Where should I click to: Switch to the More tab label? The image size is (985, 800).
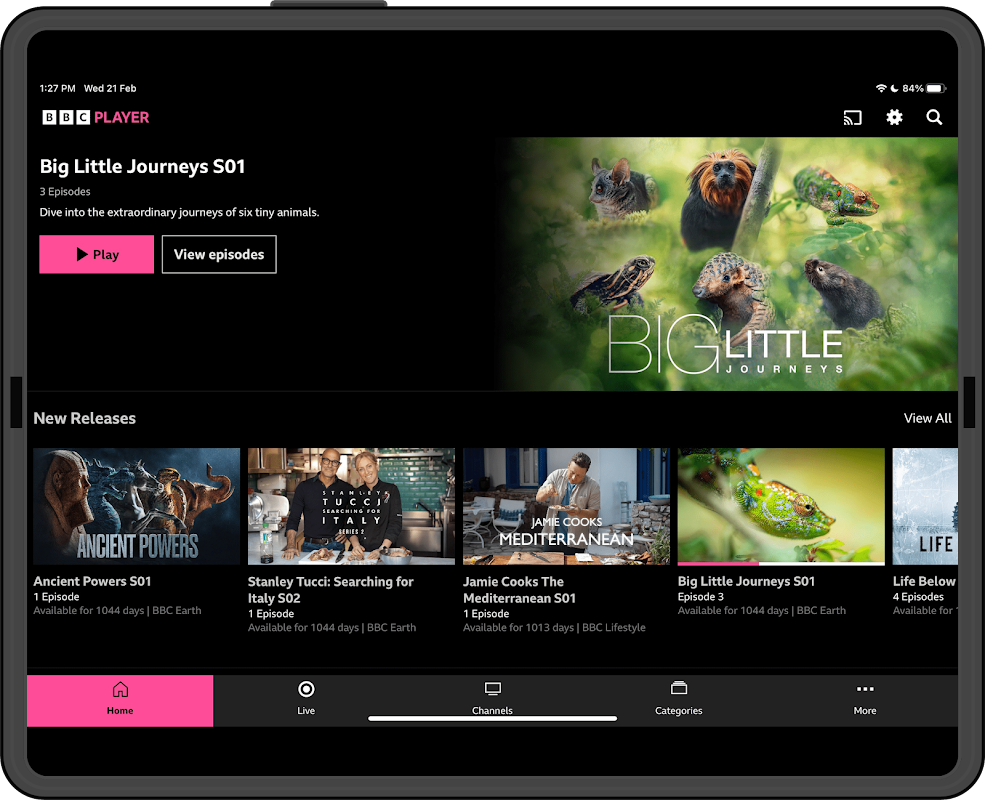click(865, 711)
